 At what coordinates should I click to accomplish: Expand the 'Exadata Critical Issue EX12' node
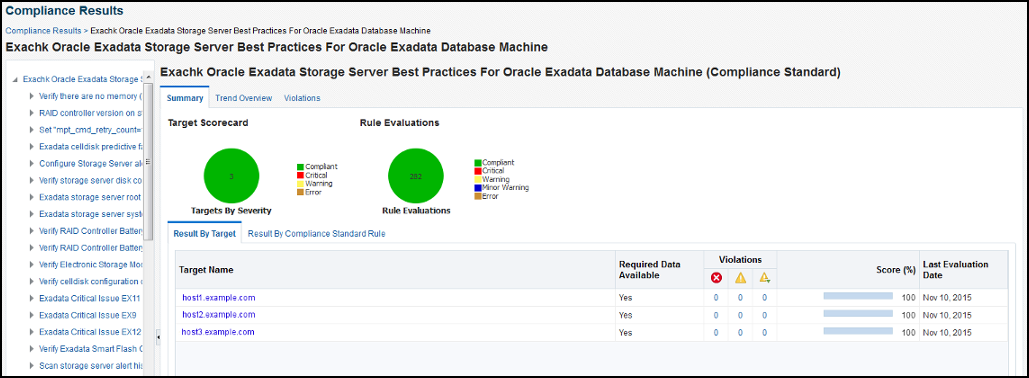click(32, 332)
